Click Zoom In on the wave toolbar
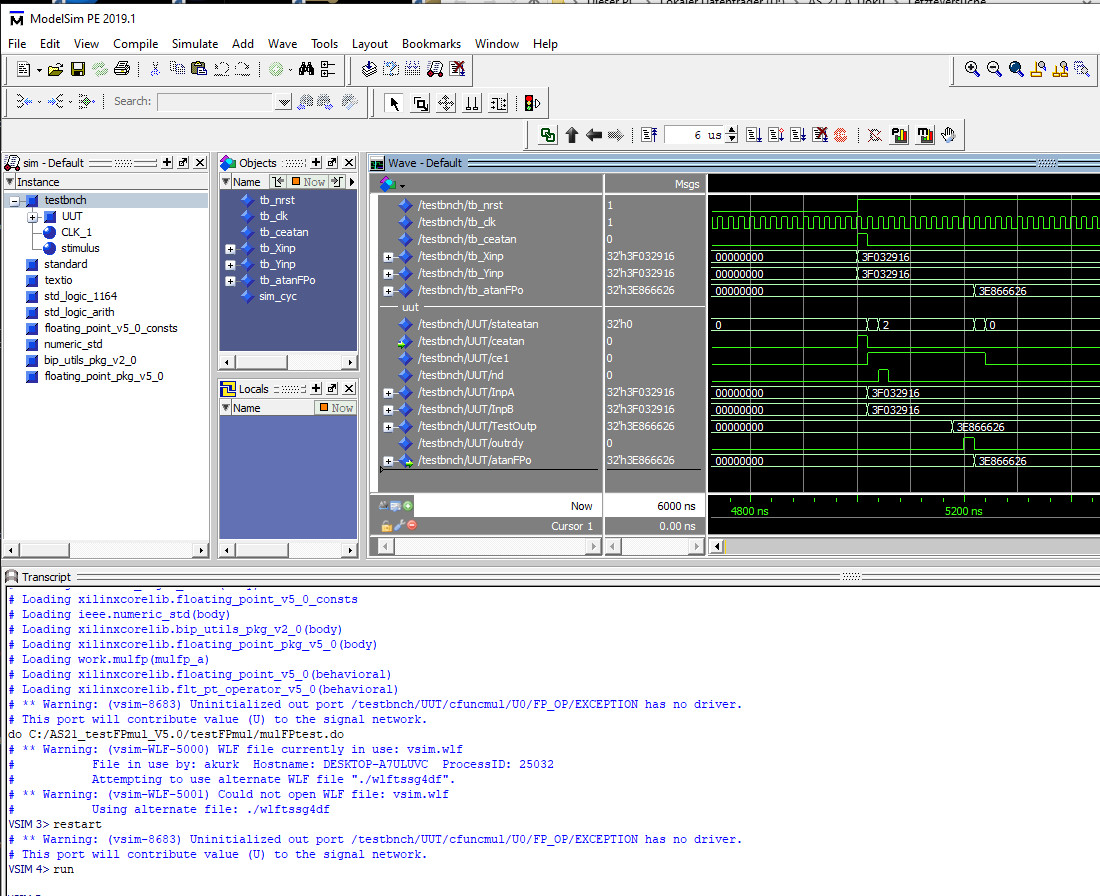 [x=972, y=69]
